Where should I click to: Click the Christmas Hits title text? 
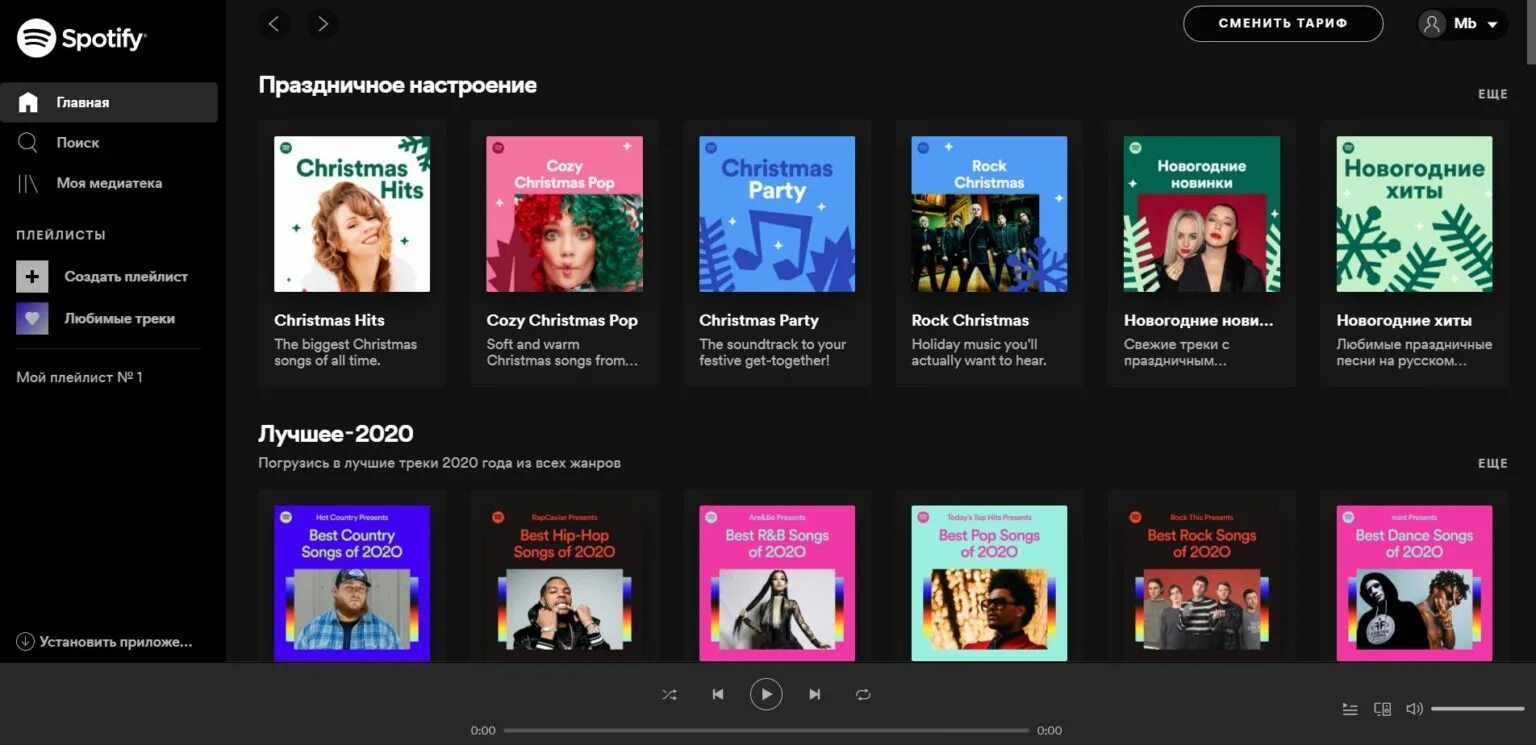coord(329,321)
